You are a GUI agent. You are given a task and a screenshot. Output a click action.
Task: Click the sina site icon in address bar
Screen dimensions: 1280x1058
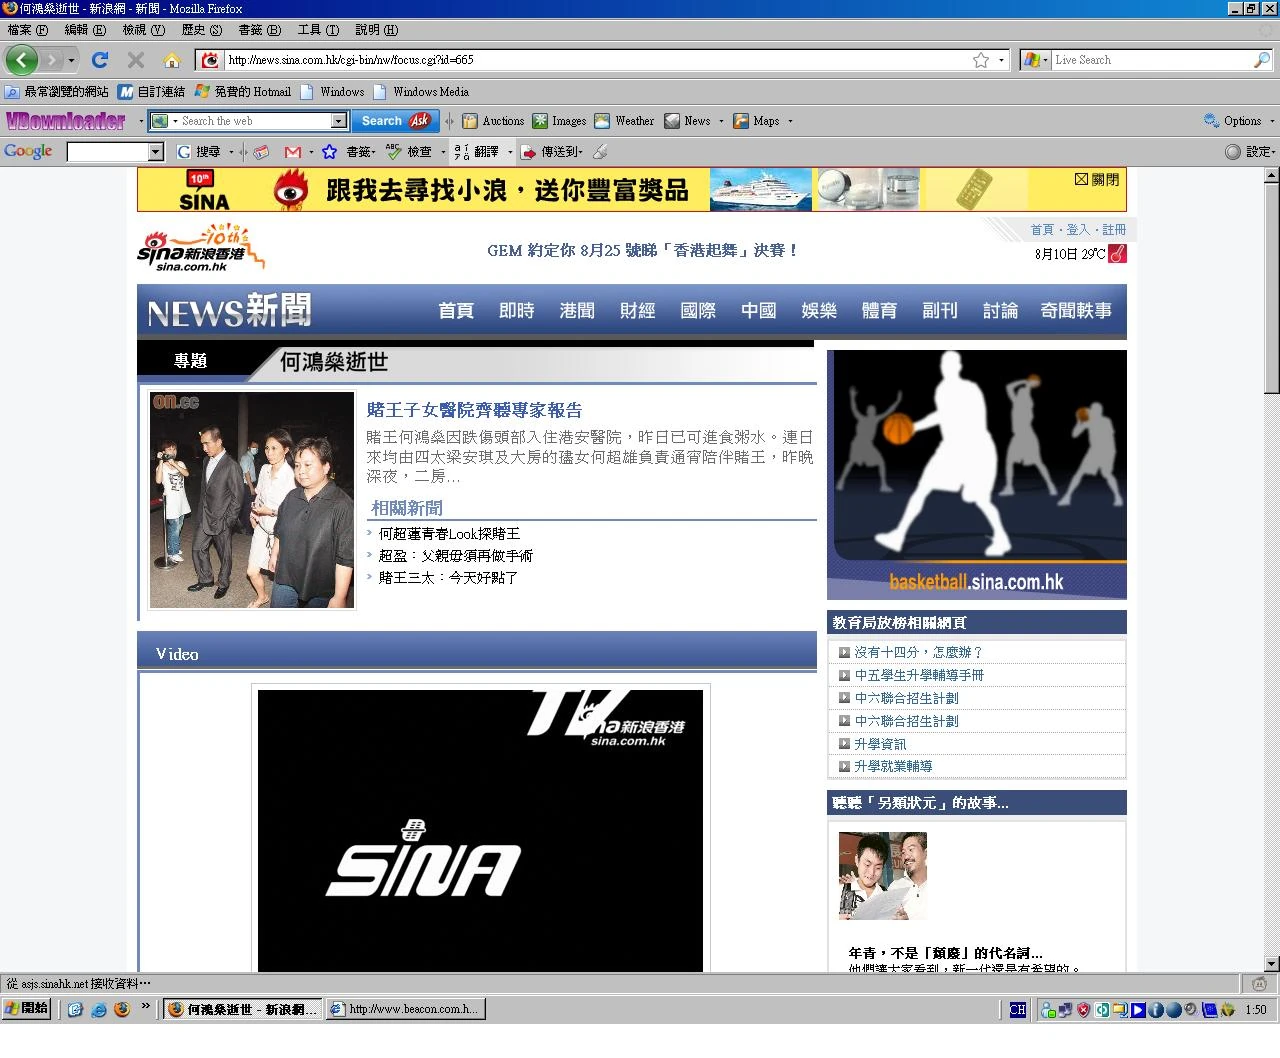209,60
